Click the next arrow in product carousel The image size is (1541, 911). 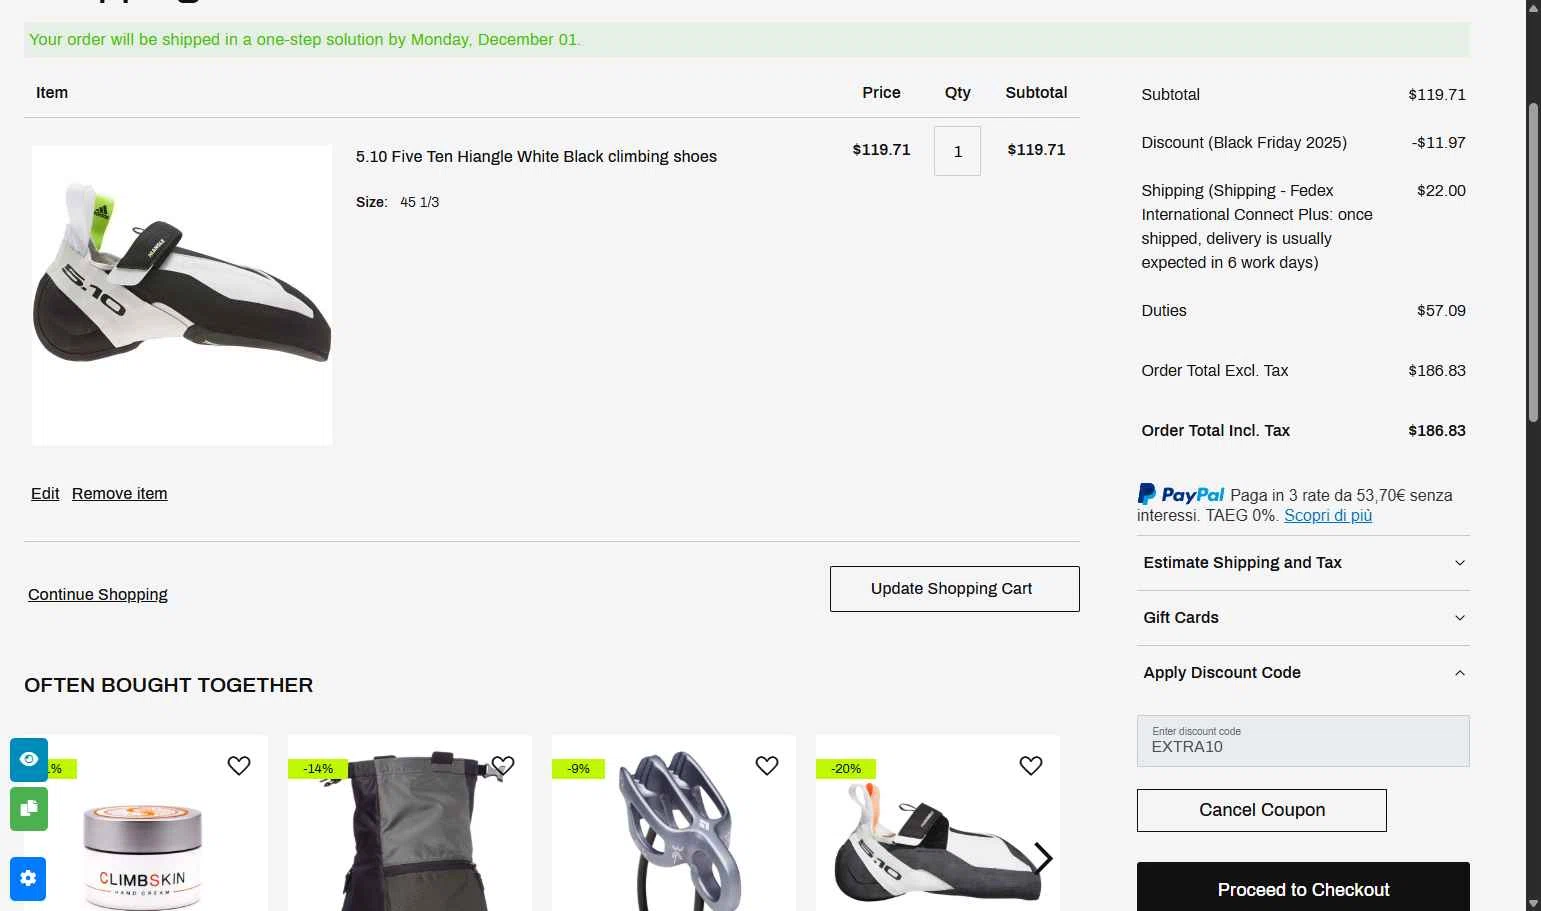[1043, 858]
